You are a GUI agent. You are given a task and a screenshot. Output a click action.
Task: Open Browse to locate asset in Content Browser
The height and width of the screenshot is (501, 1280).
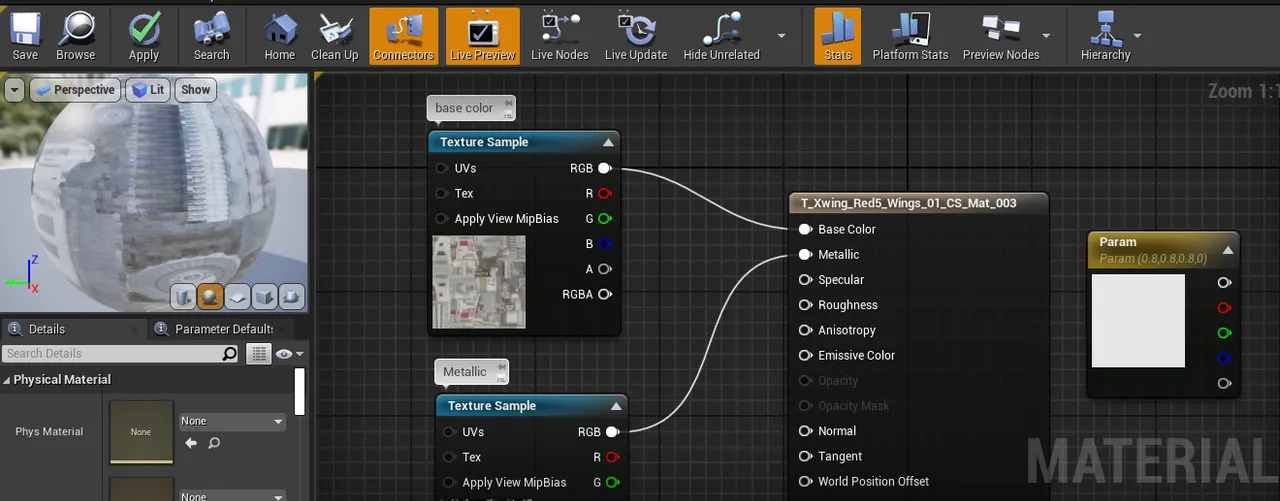(76, 36)
